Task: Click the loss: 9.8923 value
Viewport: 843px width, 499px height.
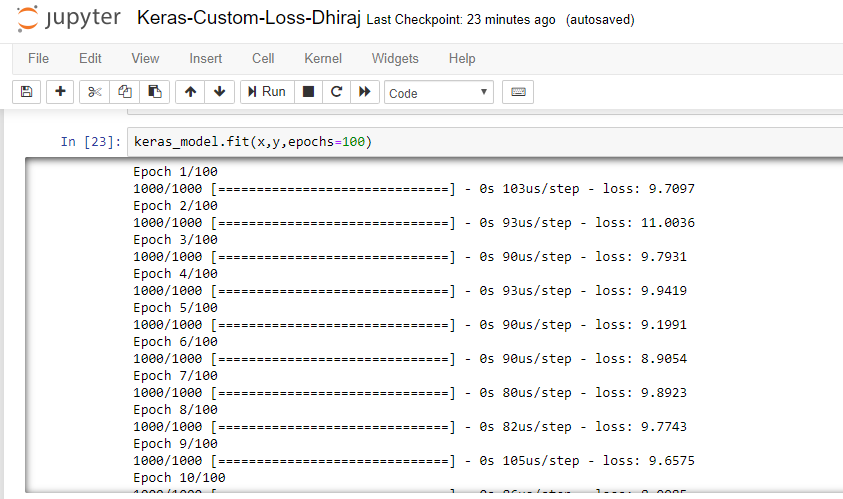Action: (x=641, y=393)
